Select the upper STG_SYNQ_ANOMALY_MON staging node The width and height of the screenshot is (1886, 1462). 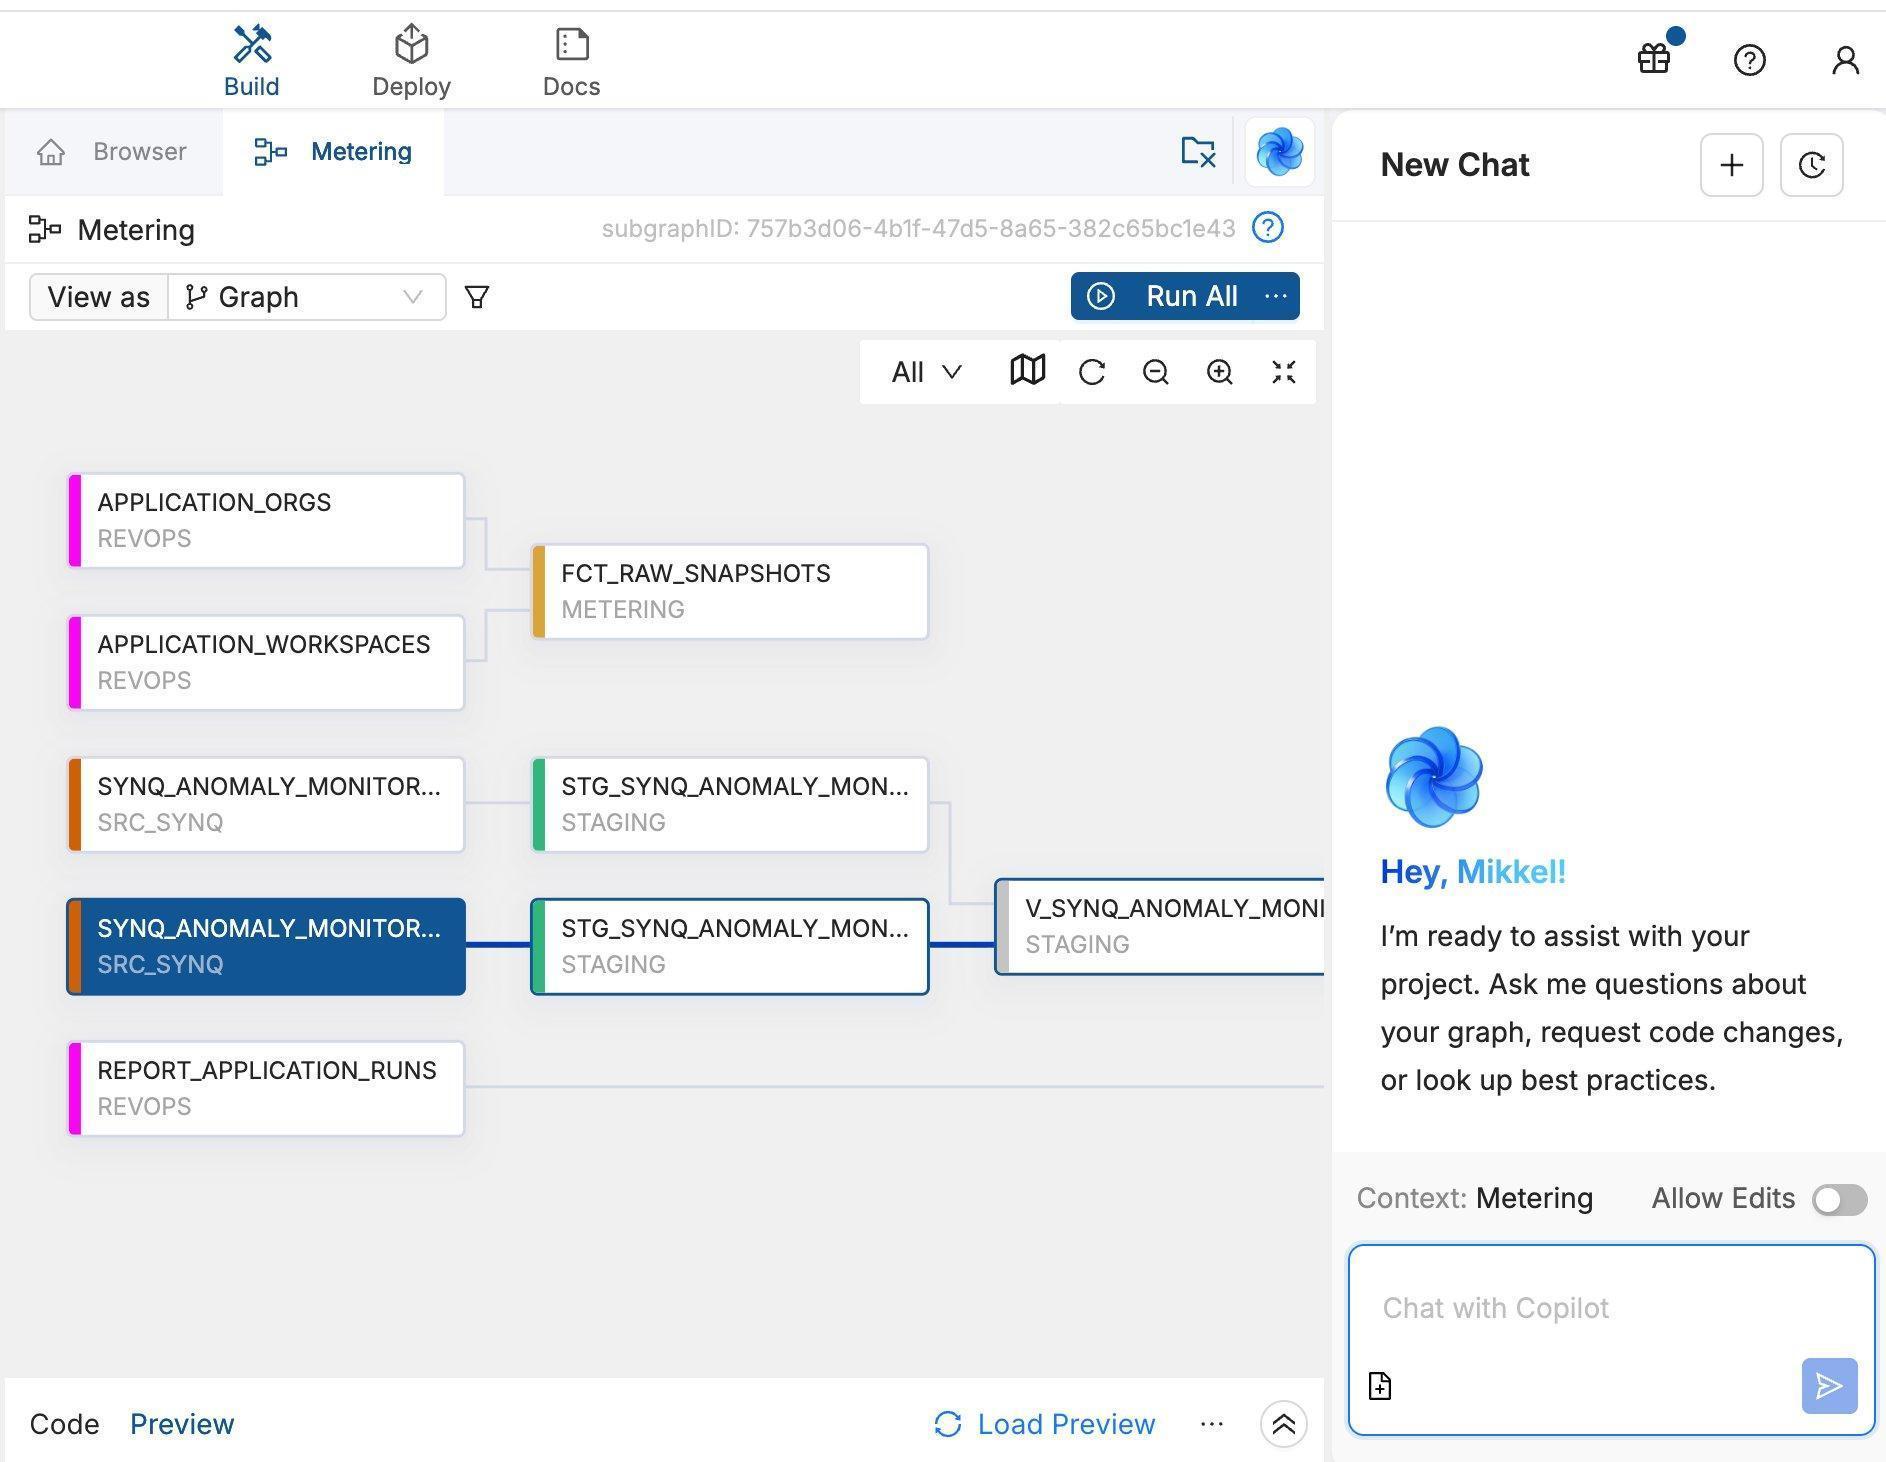pos(730,805)
